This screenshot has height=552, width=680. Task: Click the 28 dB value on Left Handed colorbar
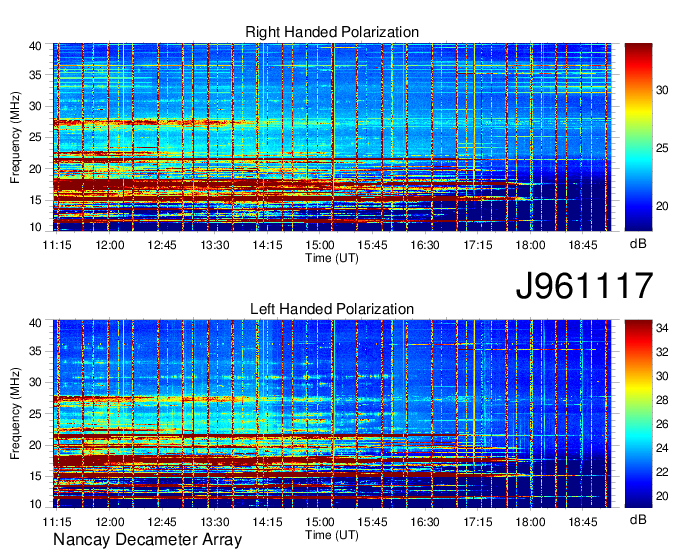[662, 400]
